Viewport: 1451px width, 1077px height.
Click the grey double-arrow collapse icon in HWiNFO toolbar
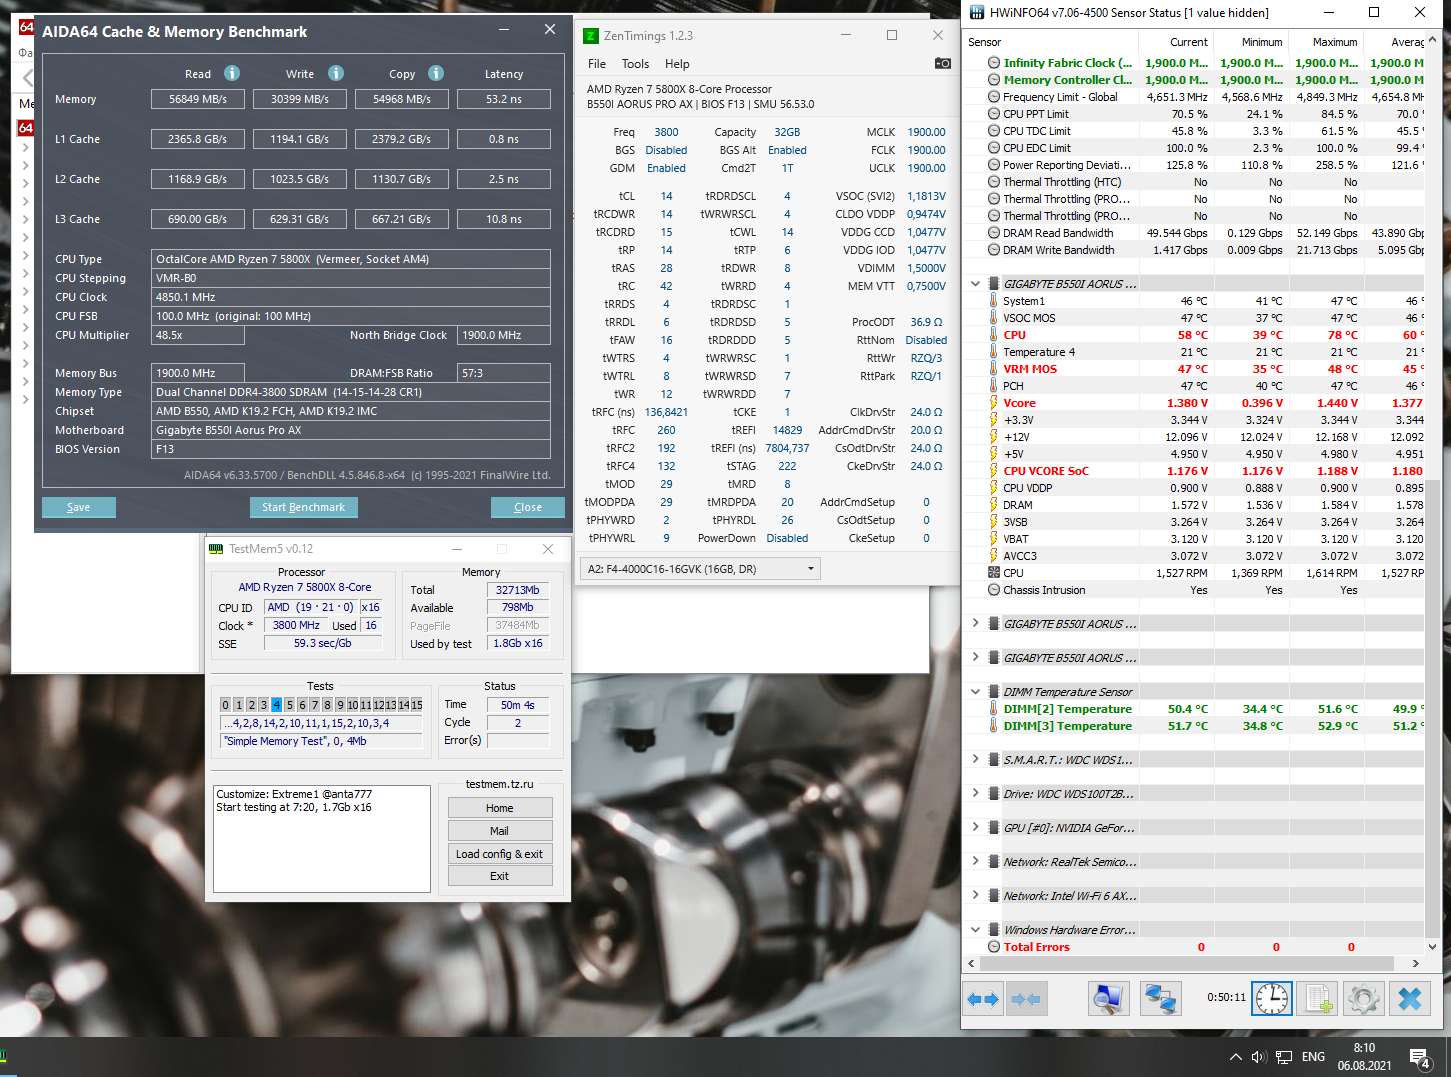1026,998
